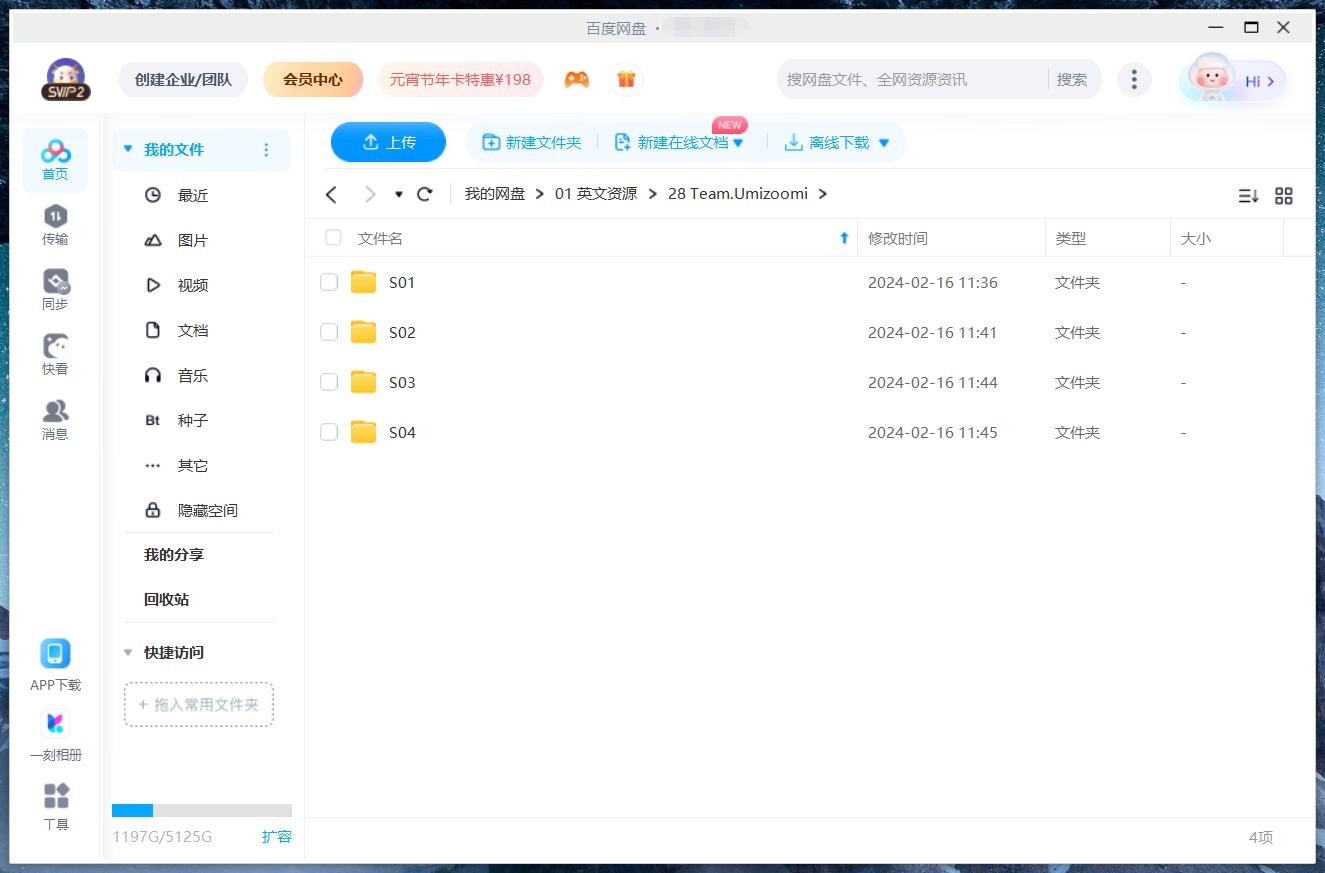This screenshot has width=1325, height=873.
Task: Switch to the 视频 category
Action: pos(192,285)
